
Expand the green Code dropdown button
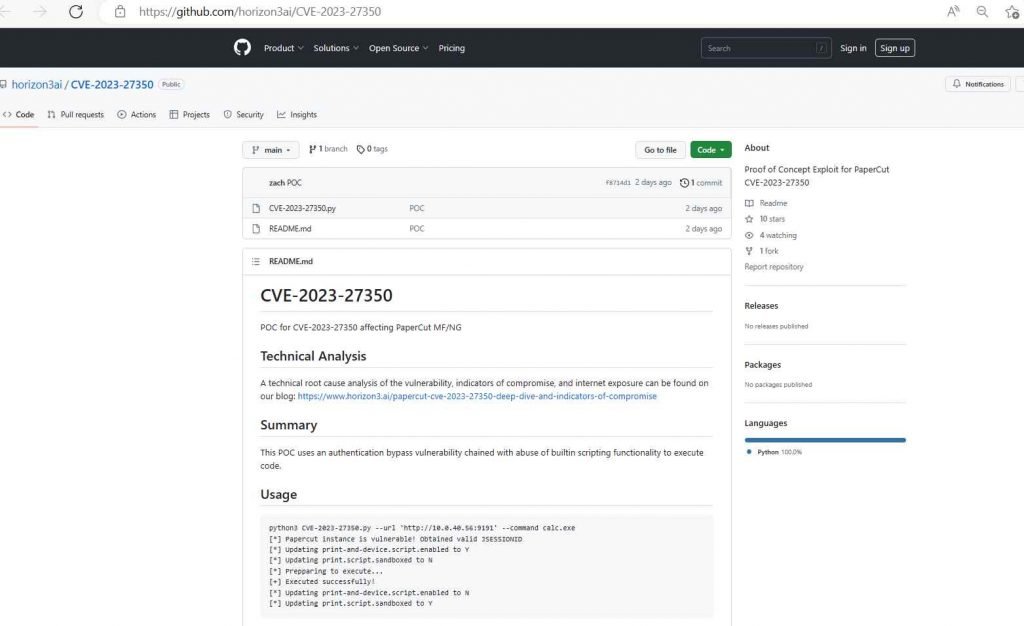point(711,149)
